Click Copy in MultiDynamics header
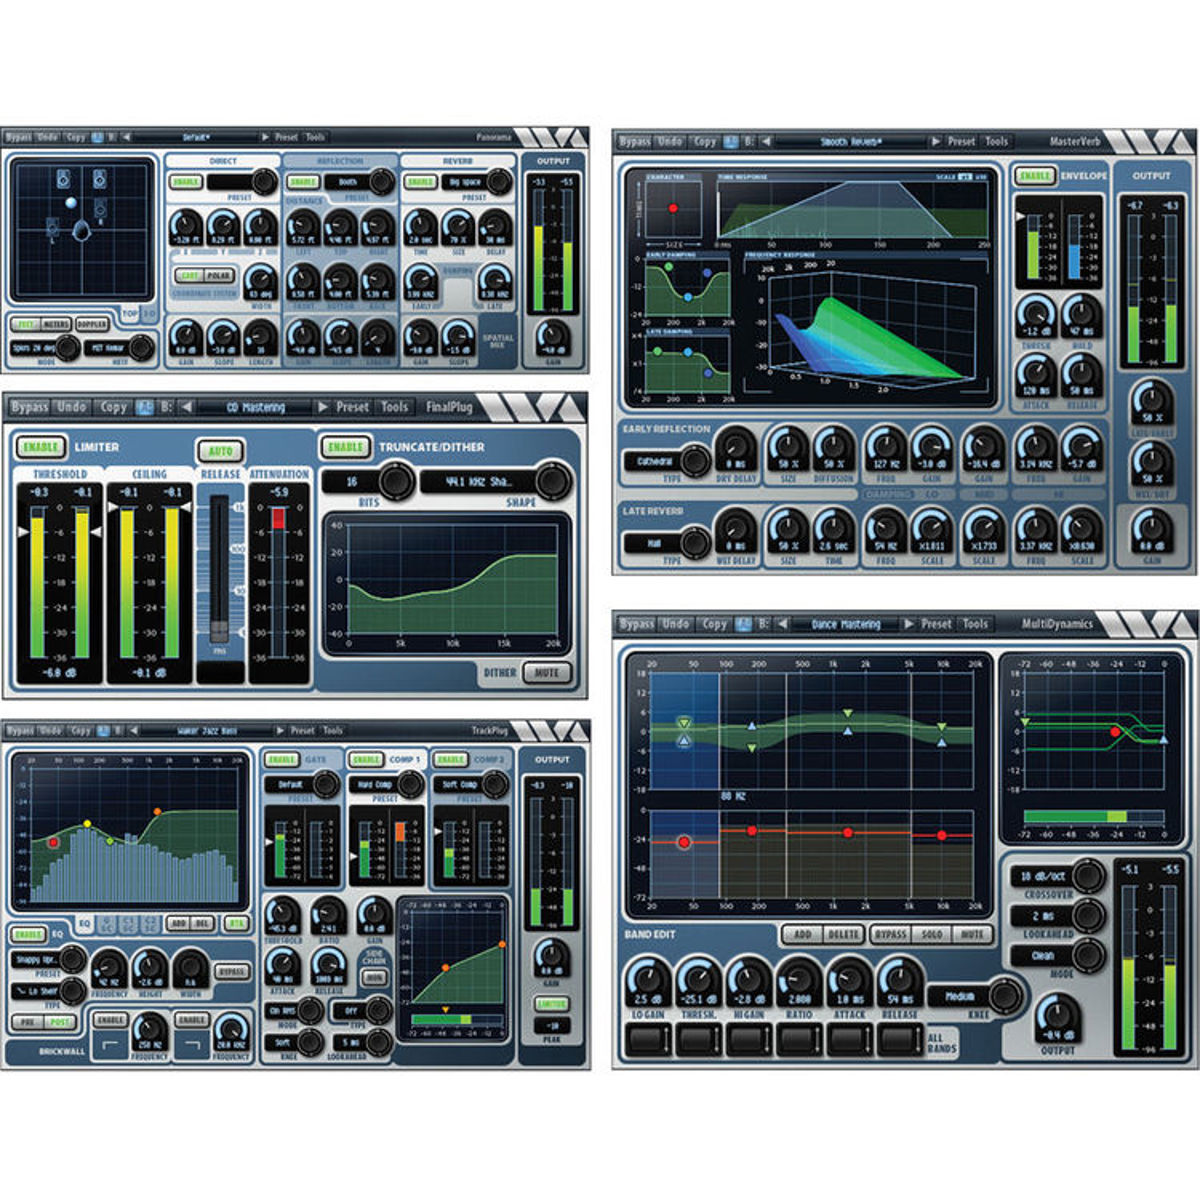 tap(714, 624)
